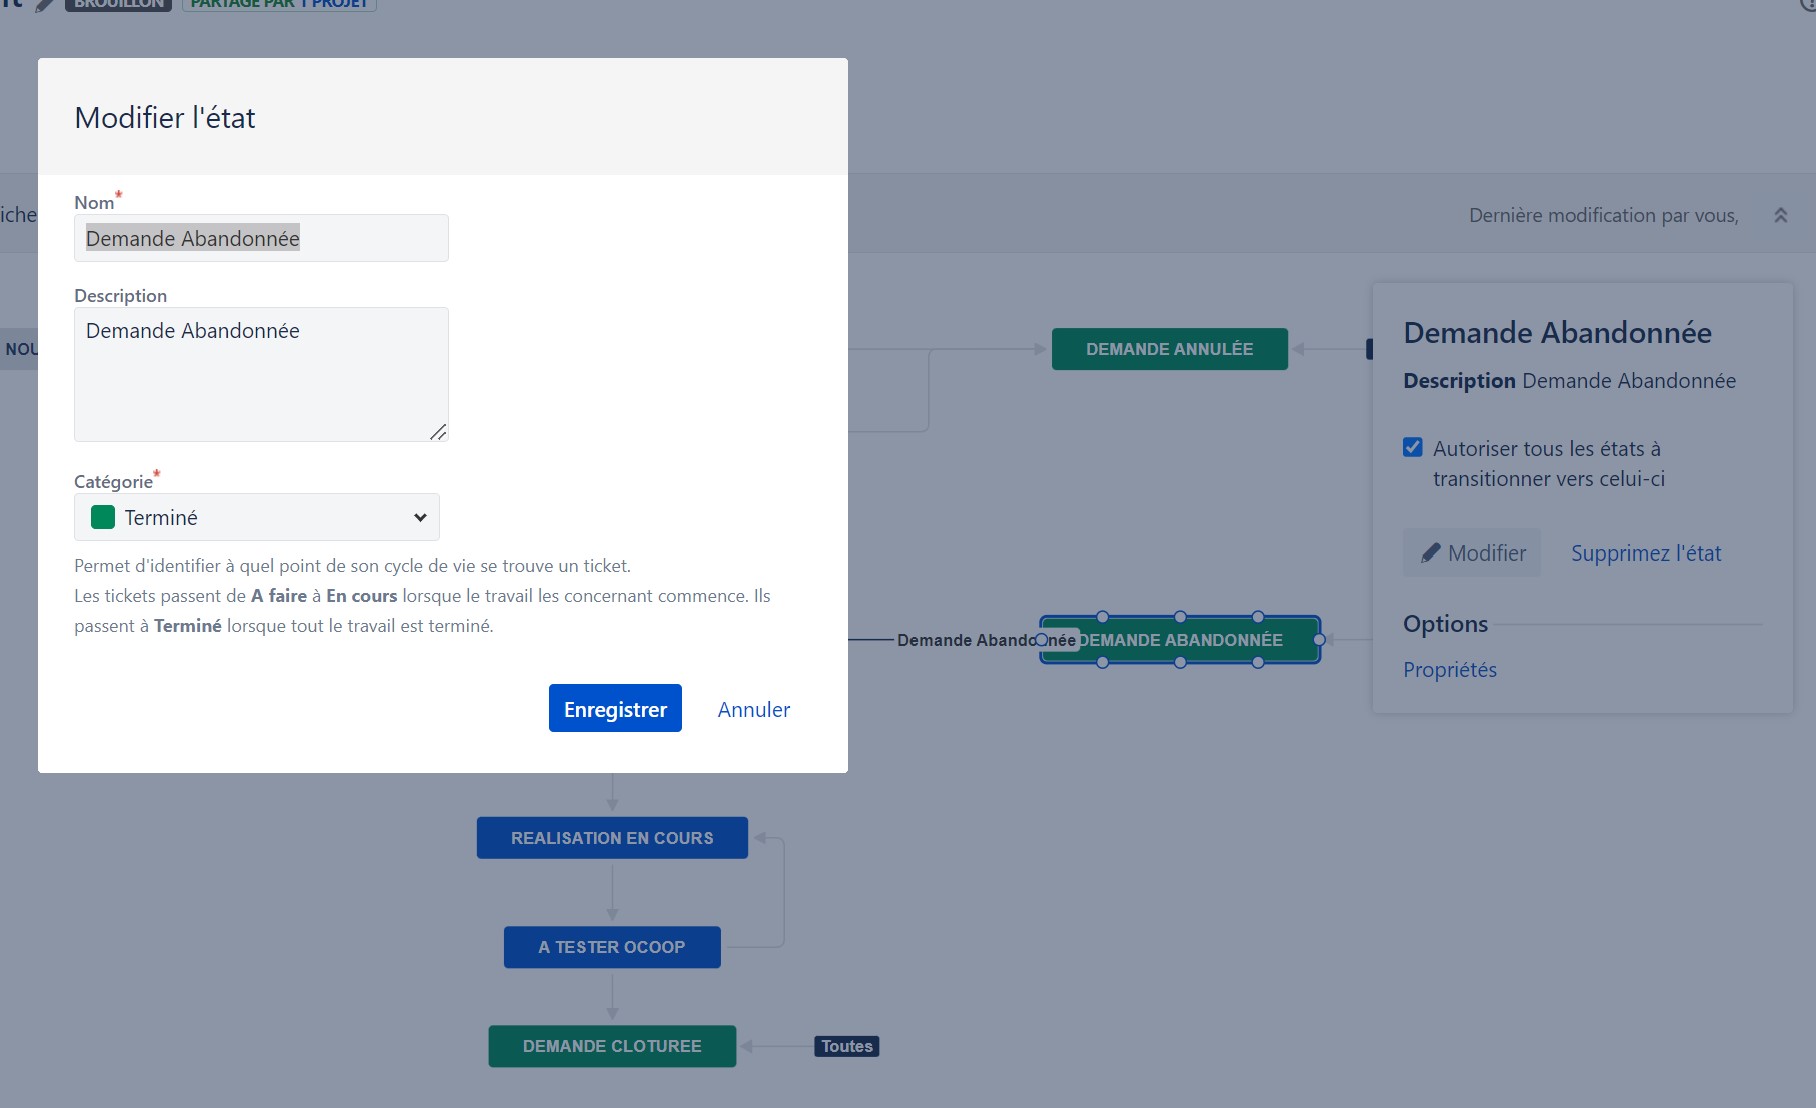Click the 'Toutes' transition label
The height and width of the screenshot is (1108, 1816).
[x=845, y=1046]
